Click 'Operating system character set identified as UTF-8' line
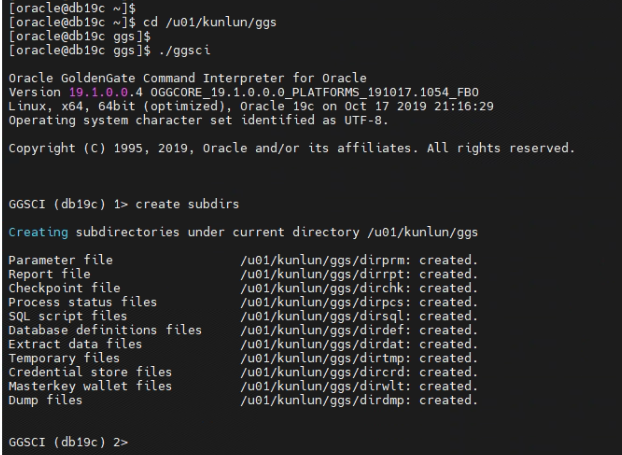The image size is (622, 455). (x=198, y=120)
